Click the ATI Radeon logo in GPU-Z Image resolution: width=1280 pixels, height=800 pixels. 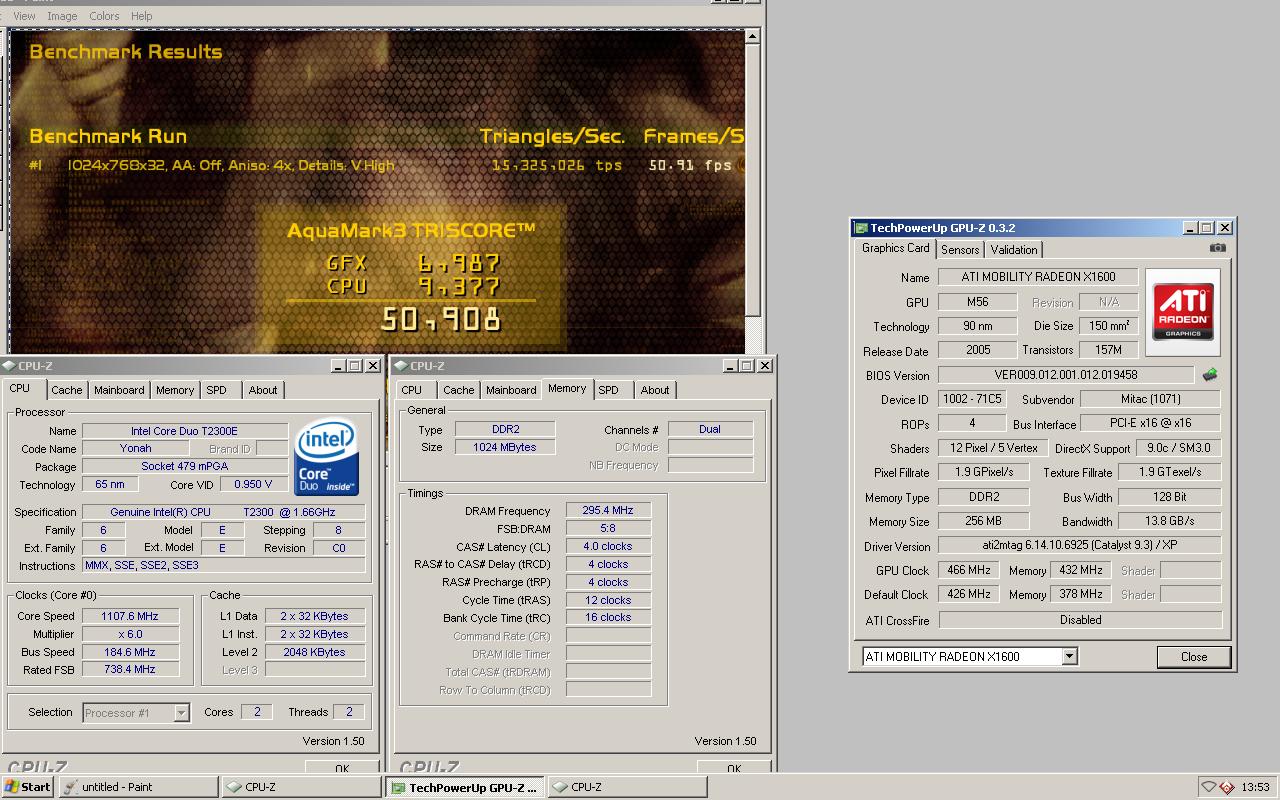1183,312
